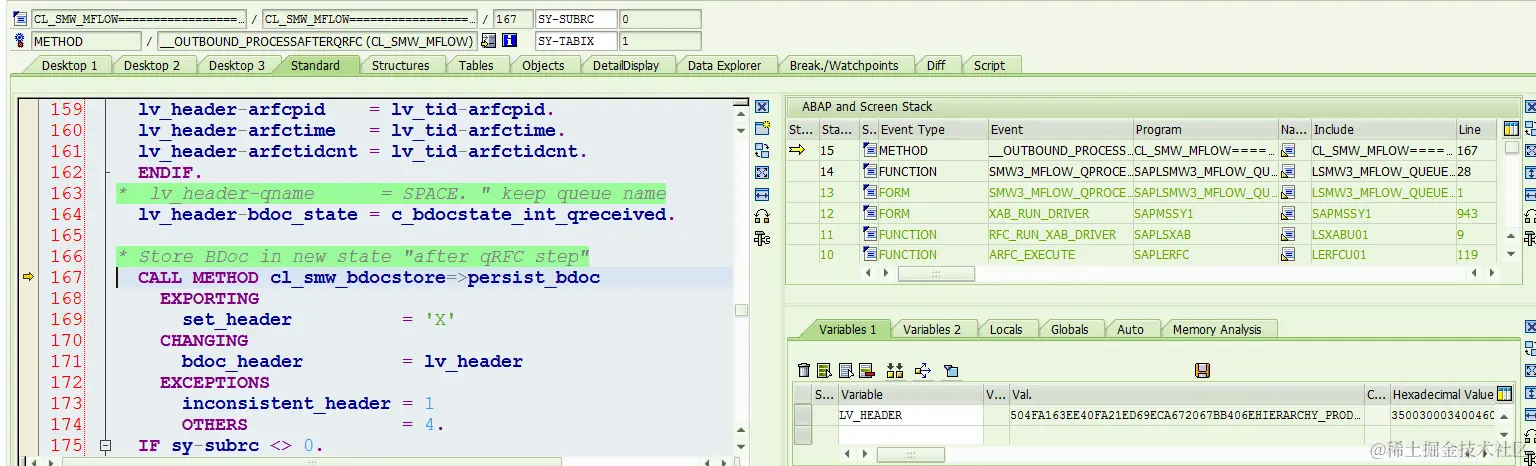
Task: Click the source editor vertical scrollbar thumb
Action: (741, 311)
